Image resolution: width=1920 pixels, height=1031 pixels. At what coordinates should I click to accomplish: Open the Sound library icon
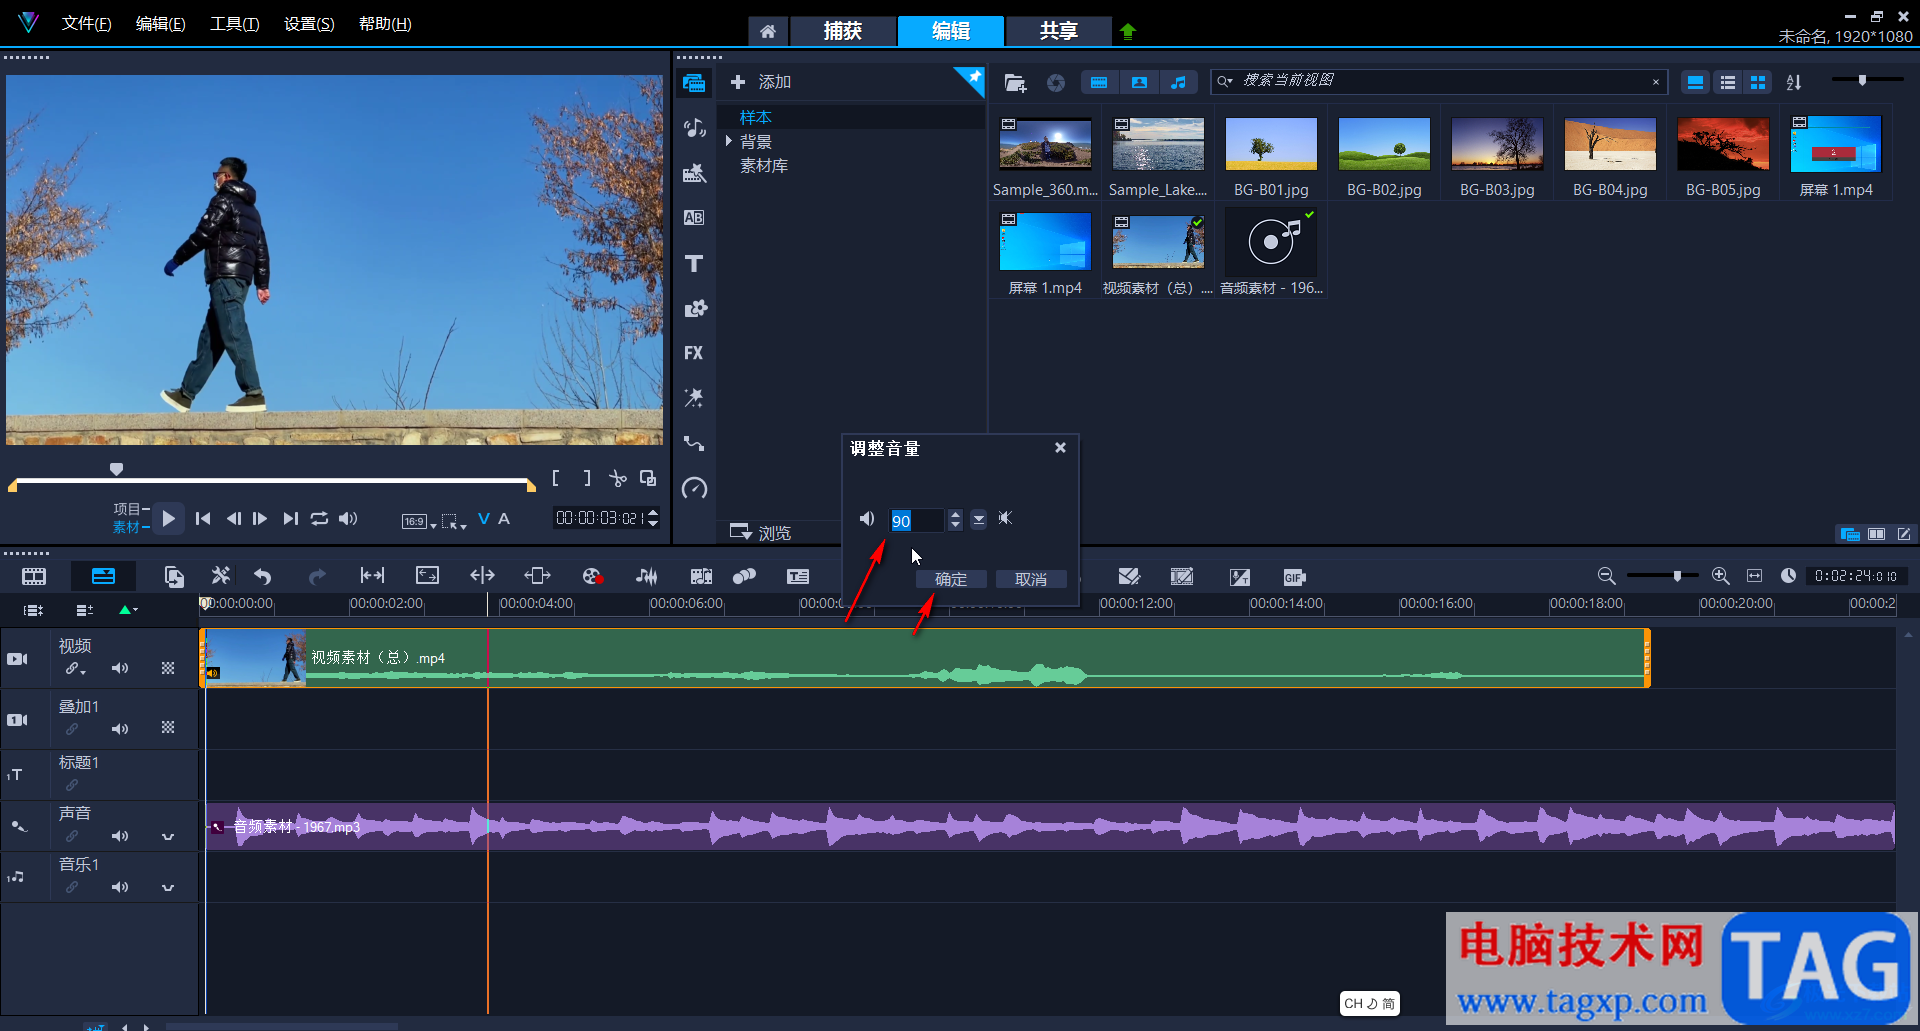(x=694, y=128)
